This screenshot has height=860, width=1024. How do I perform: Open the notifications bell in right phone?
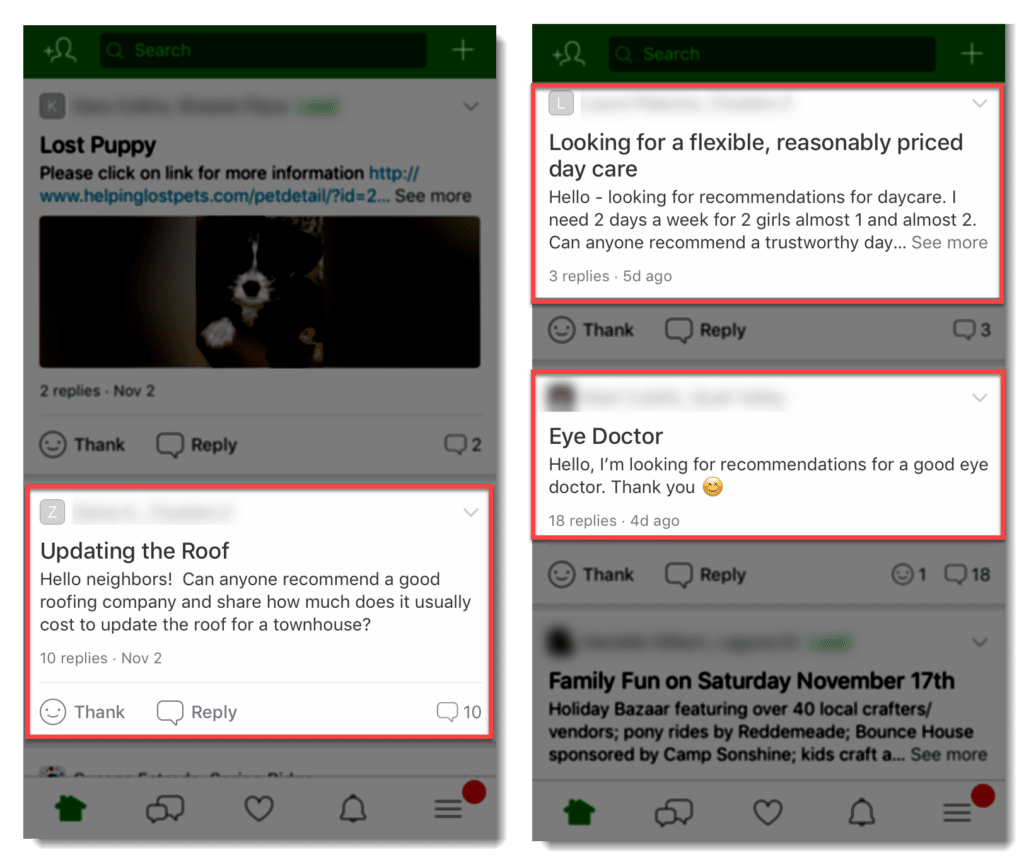pyautogui.click(x=861, y=812)
